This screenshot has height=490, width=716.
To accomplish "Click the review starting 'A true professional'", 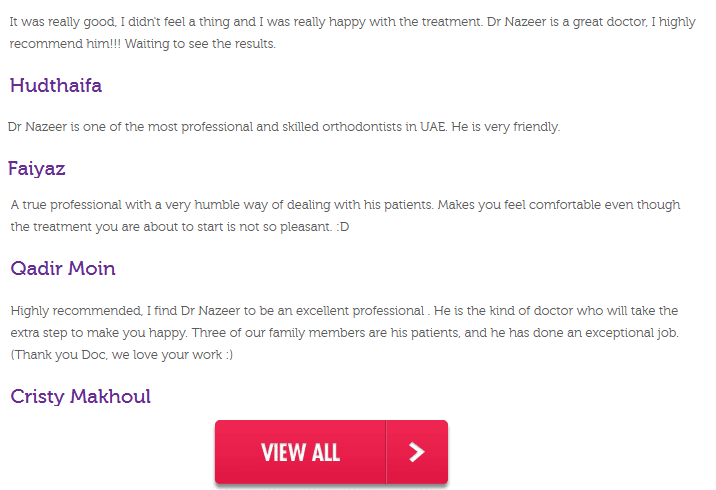I will click(345, 216).
